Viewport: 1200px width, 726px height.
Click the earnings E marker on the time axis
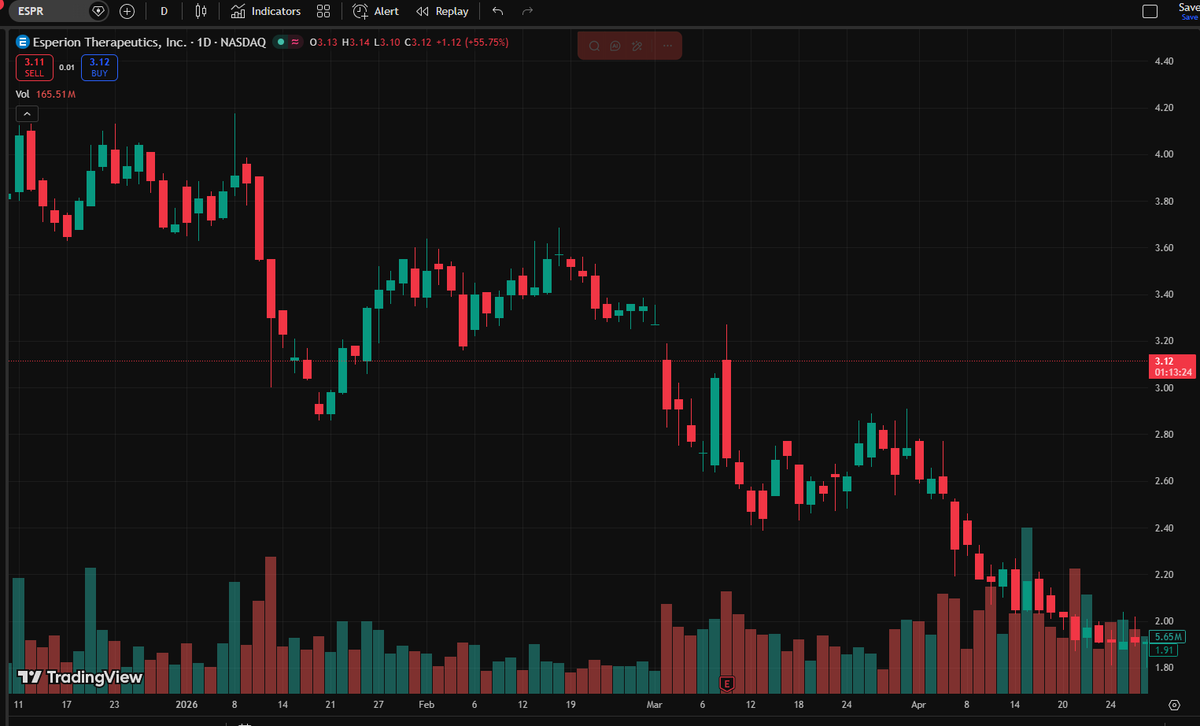point(727,684)
